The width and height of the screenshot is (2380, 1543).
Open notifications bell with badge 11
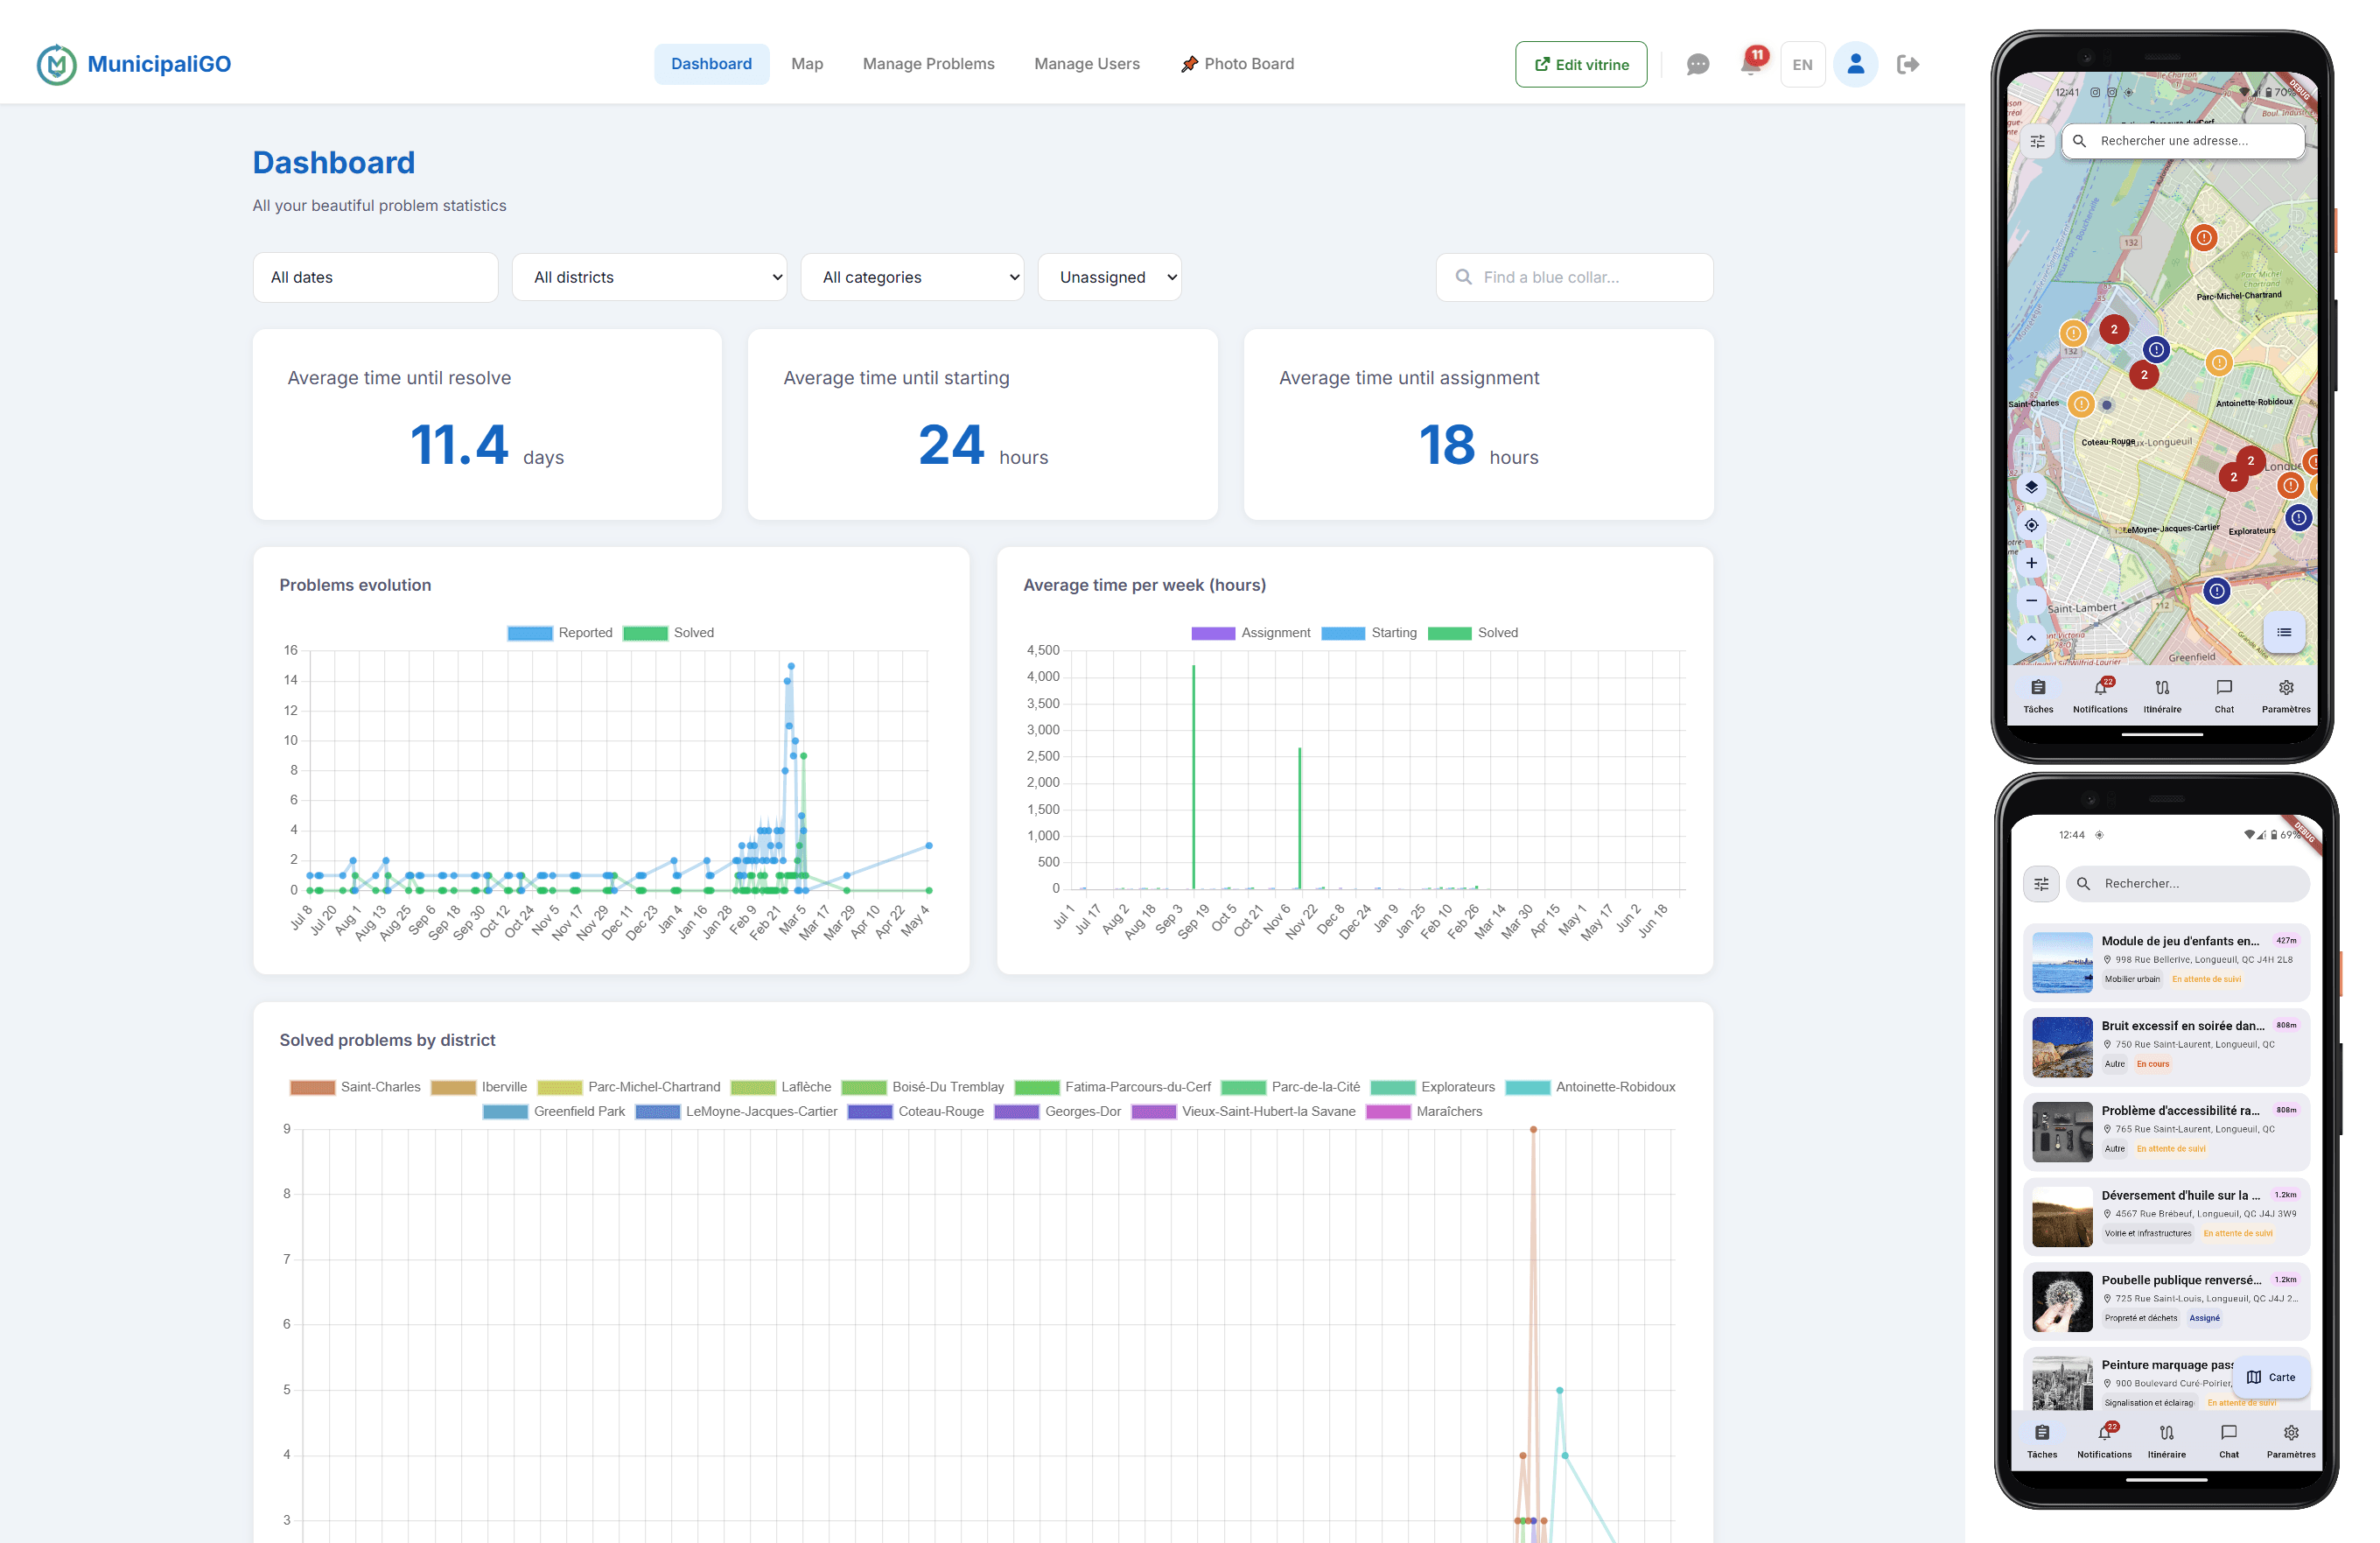(x=1751, y=62)
